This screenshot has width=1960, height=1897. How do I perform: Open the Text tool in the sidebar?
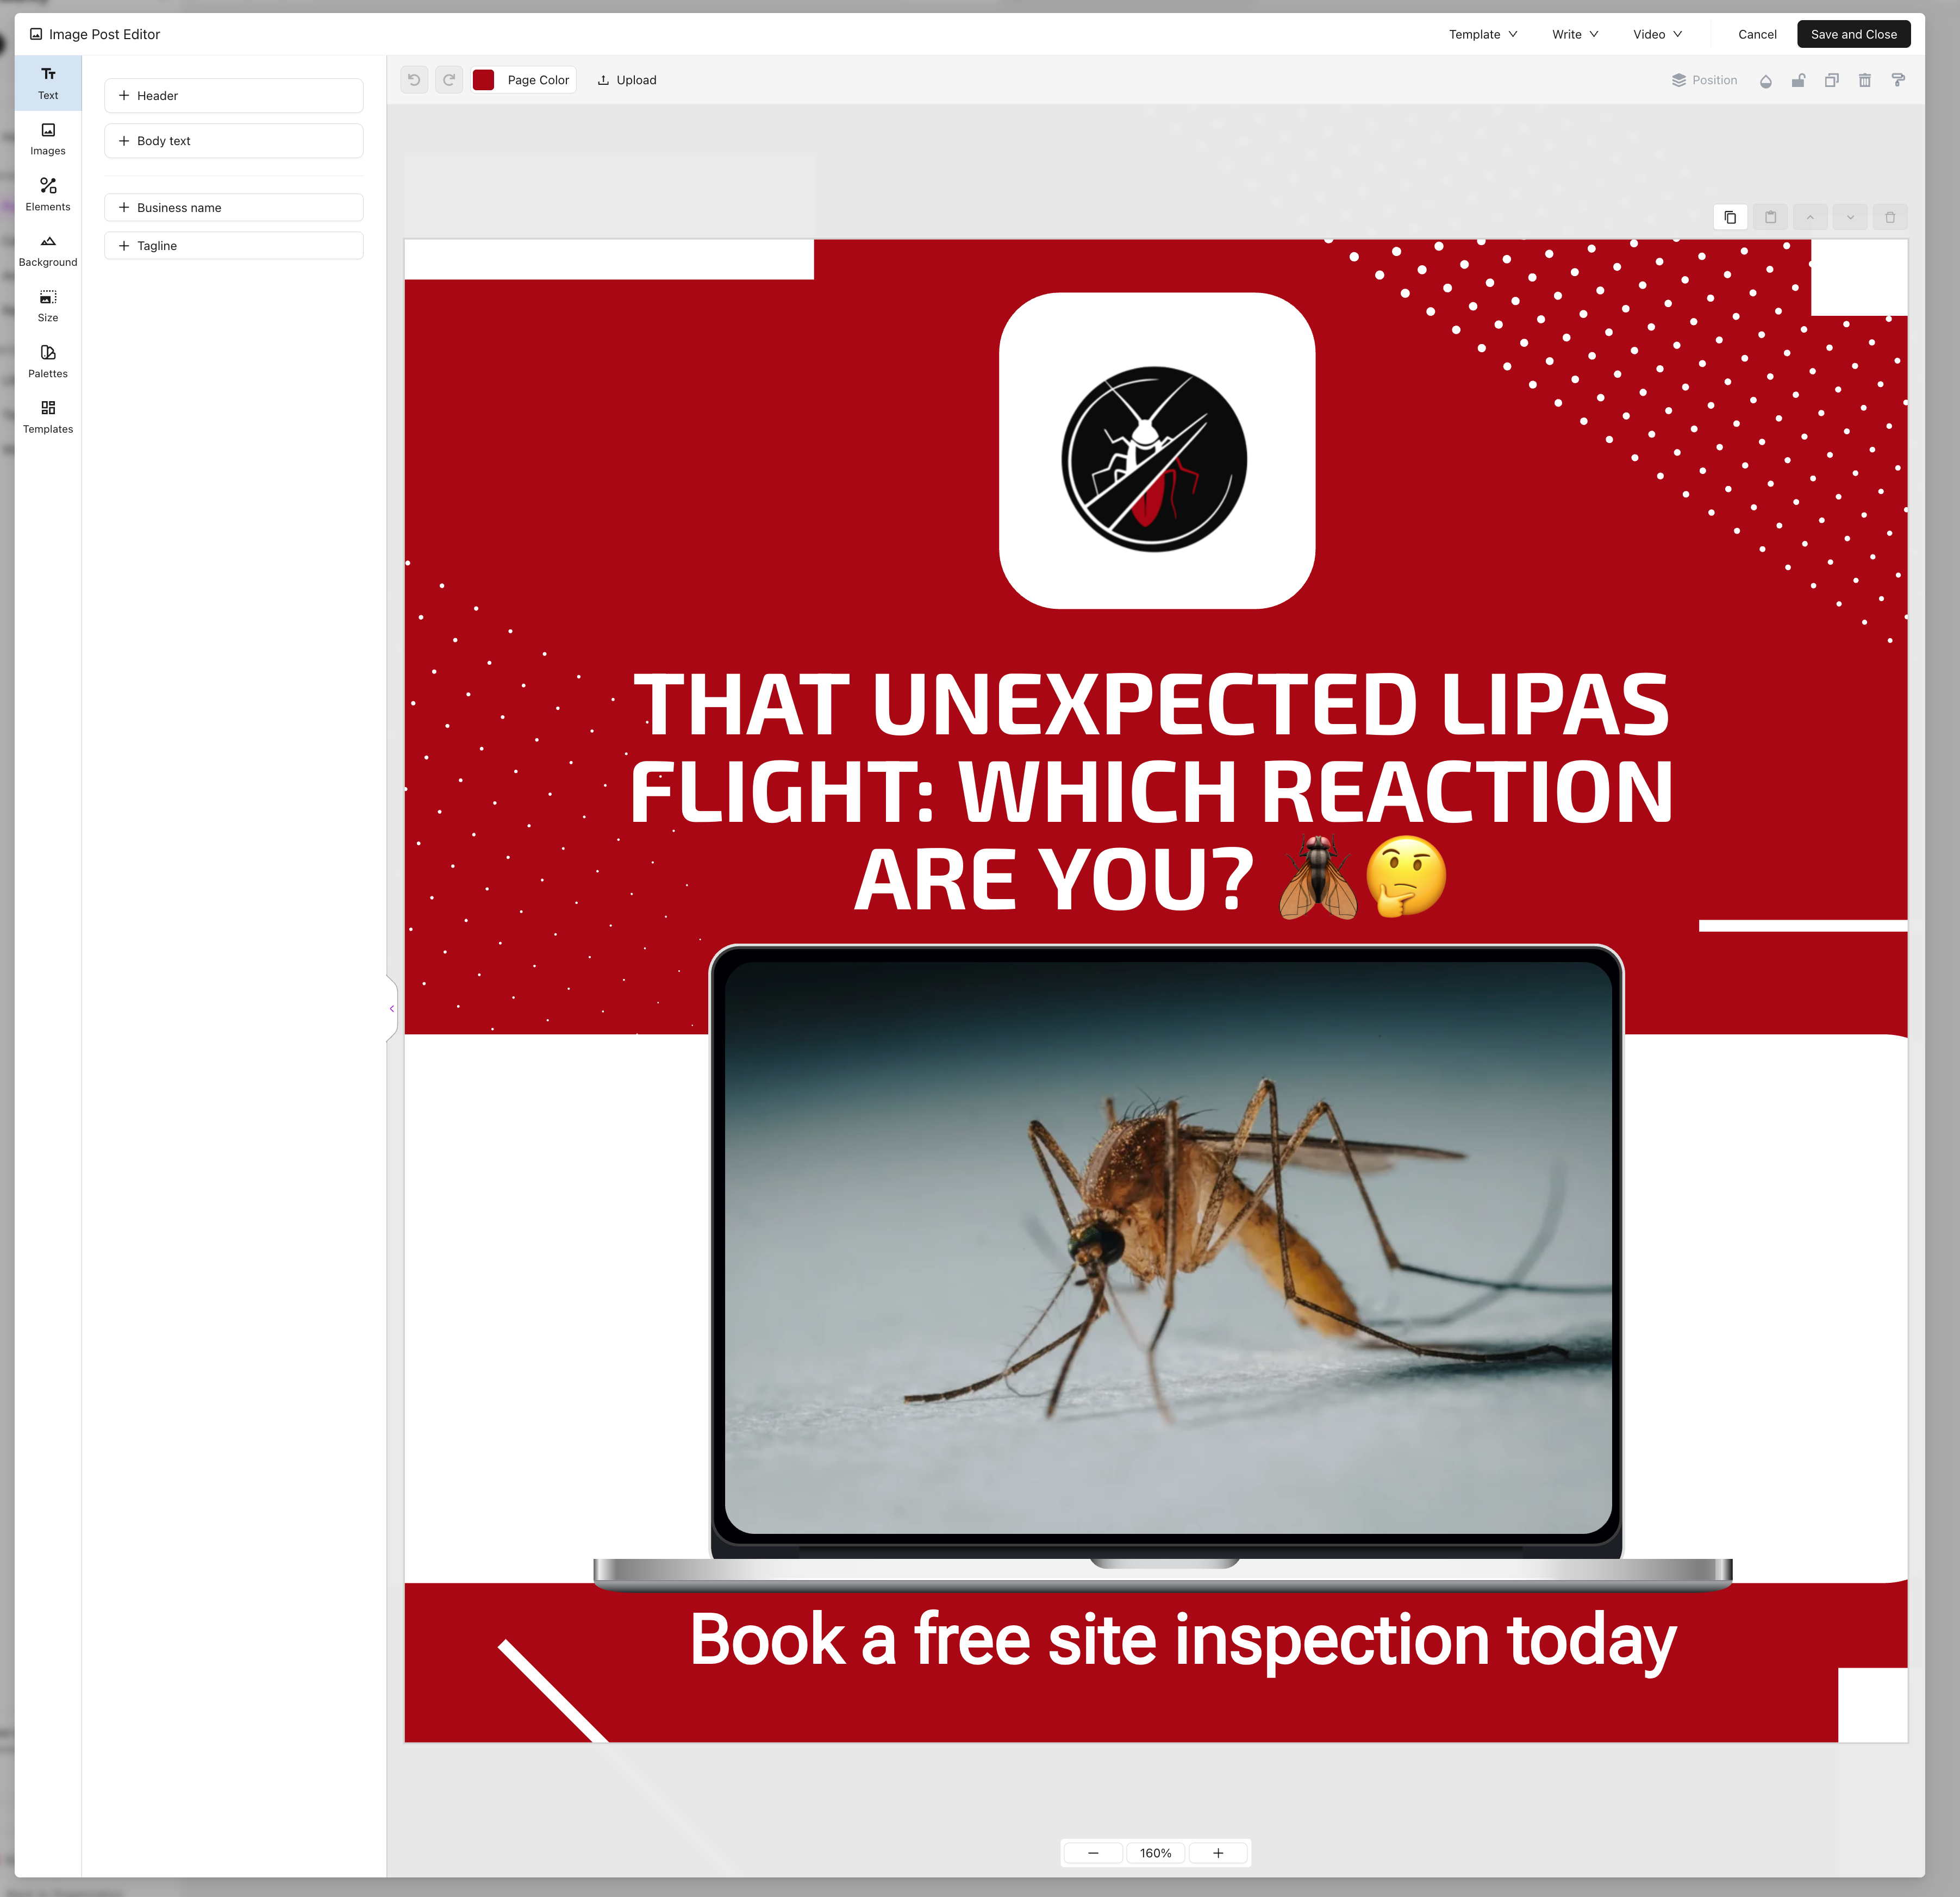[48, 83]
